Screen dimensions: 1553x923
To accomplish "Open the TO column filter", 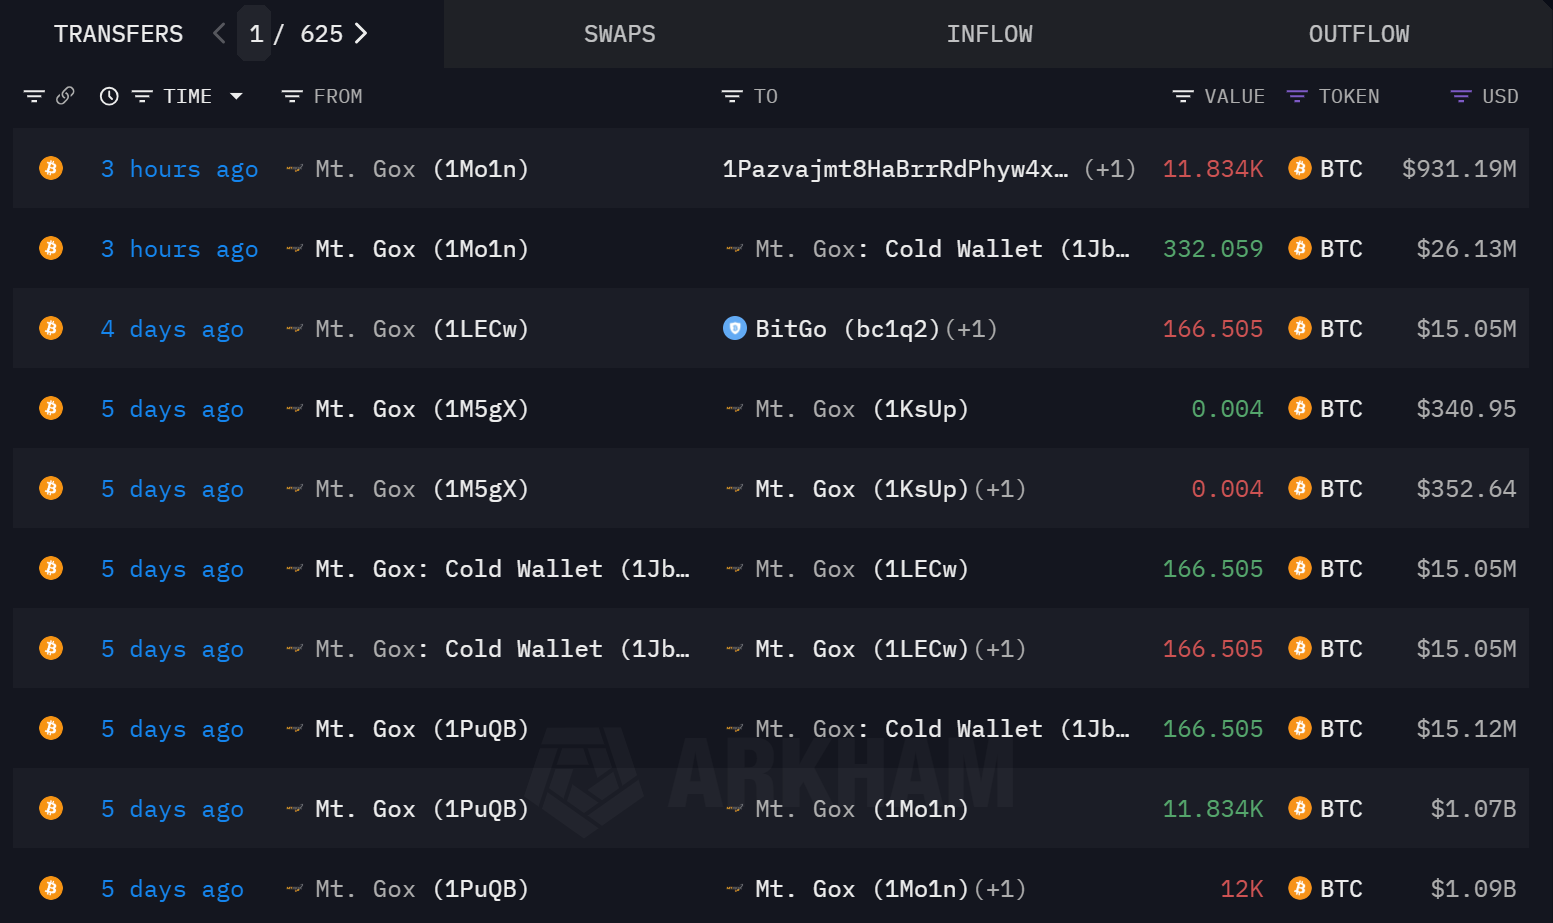I will pos(732,96).
